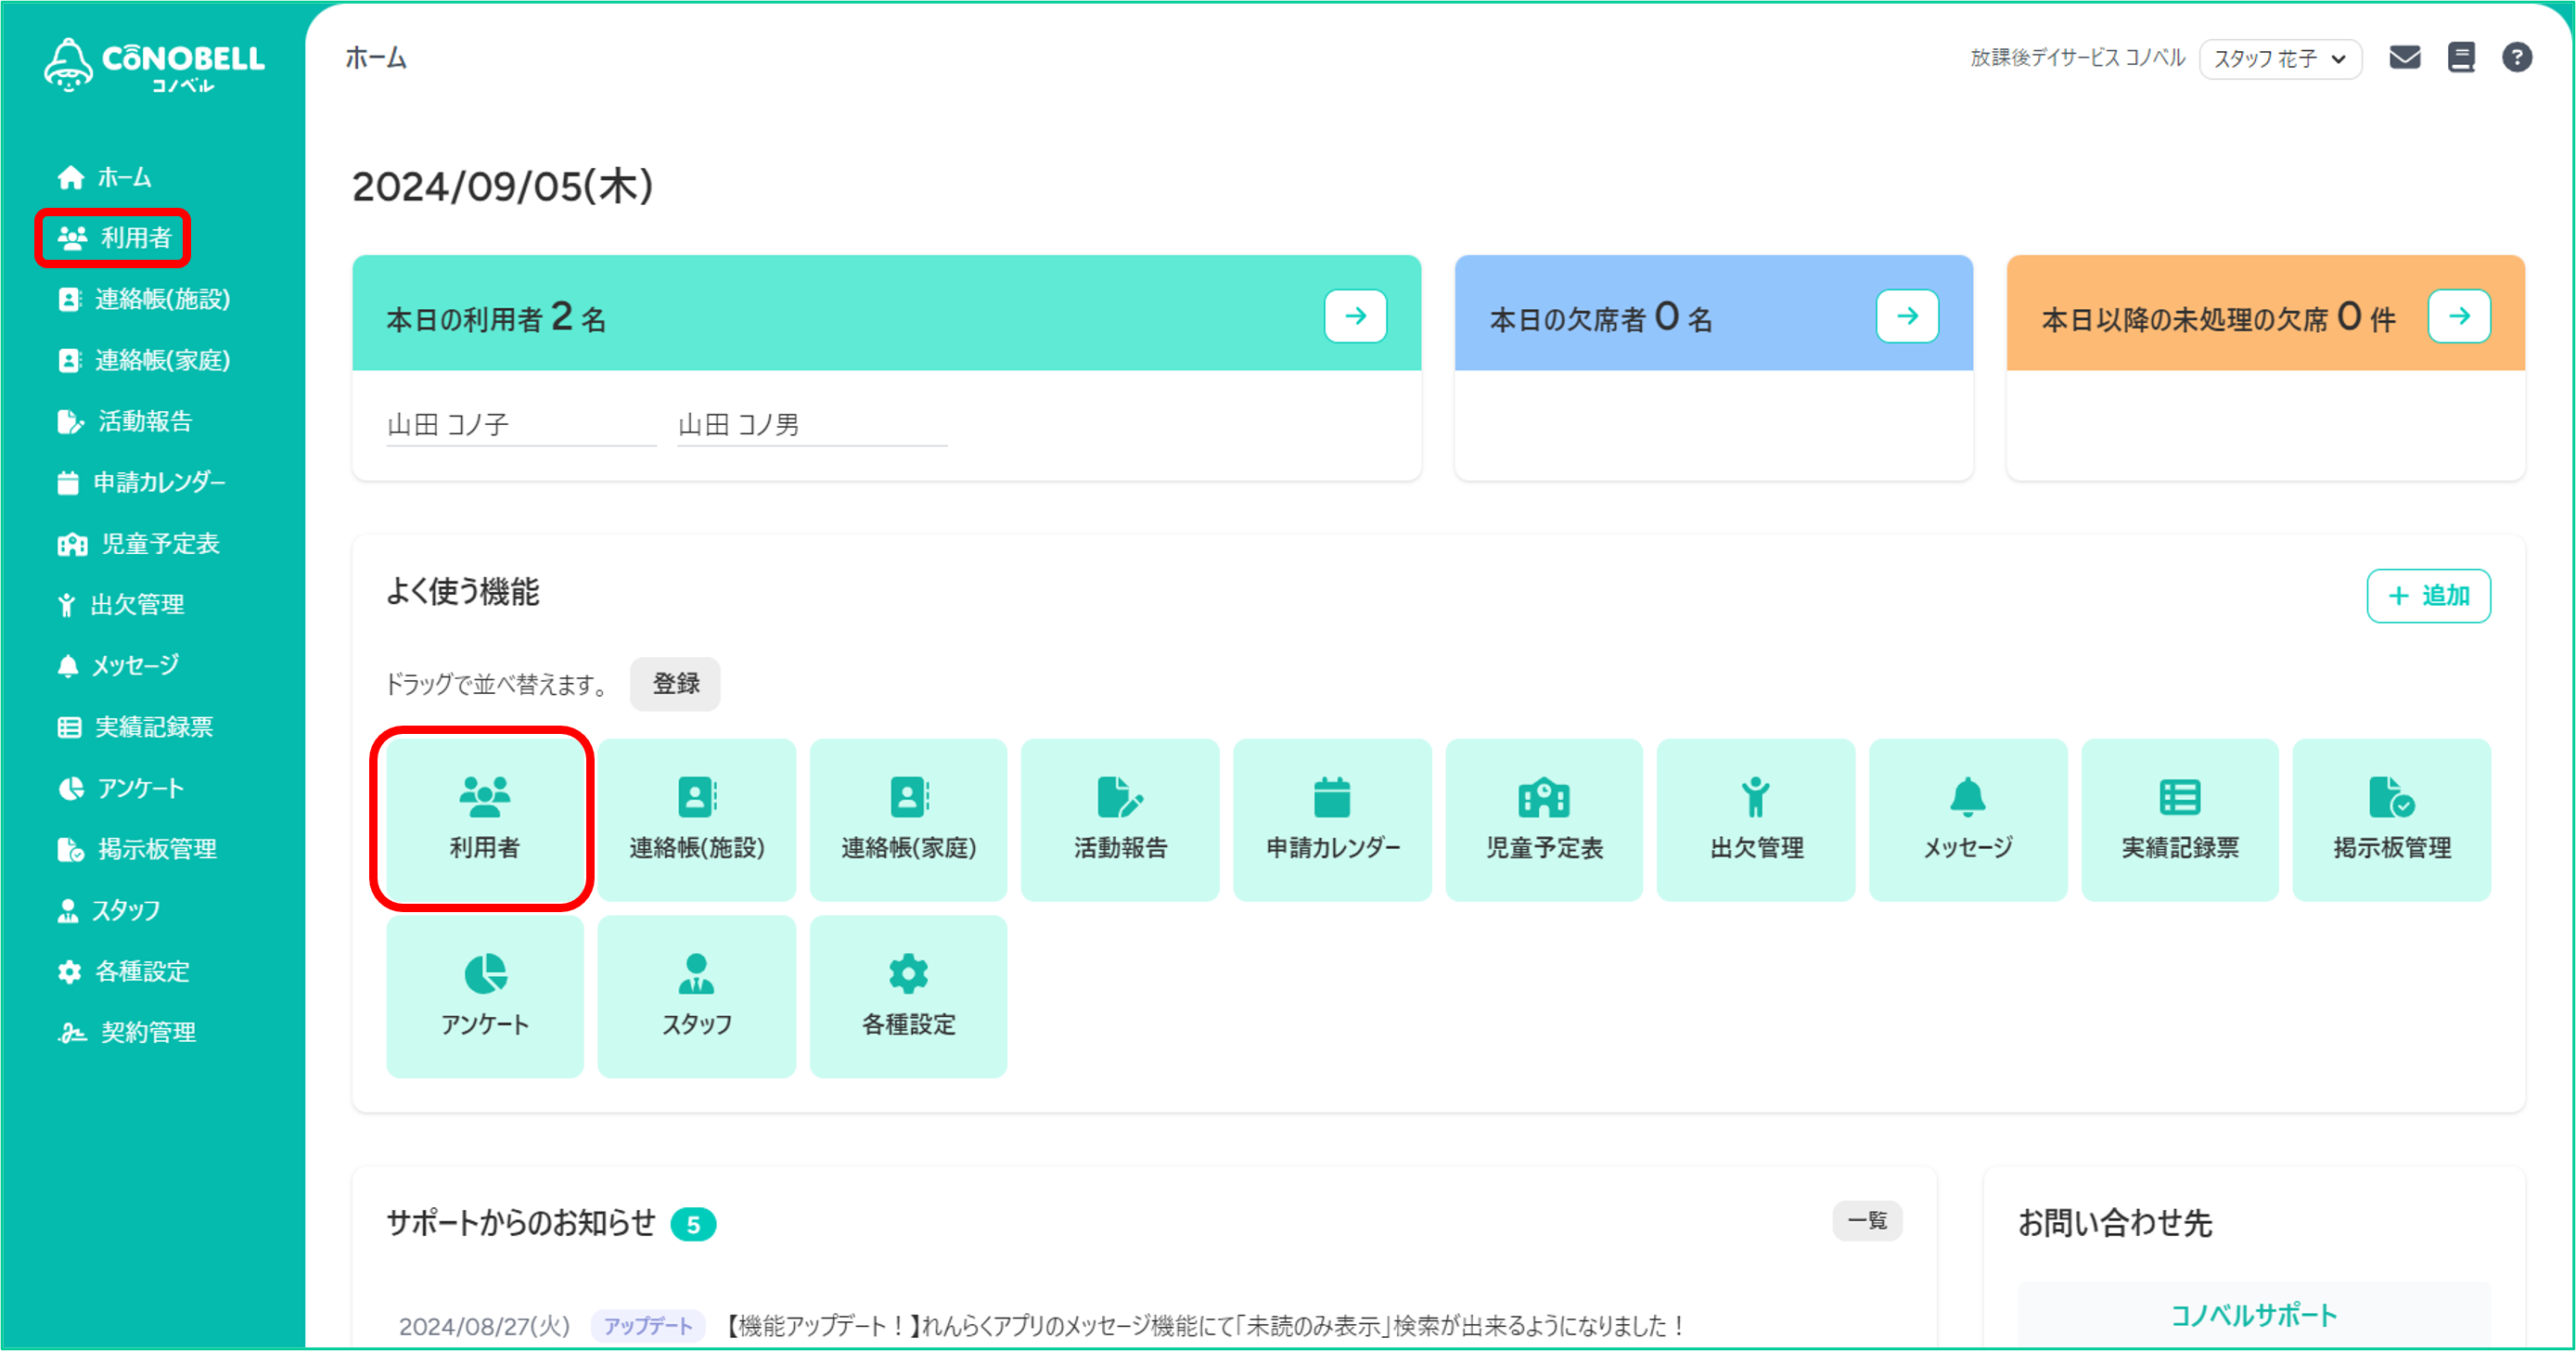Click user name 山田 コノ子
The width and height of the screenshot is (2576, 1351).
448,425
